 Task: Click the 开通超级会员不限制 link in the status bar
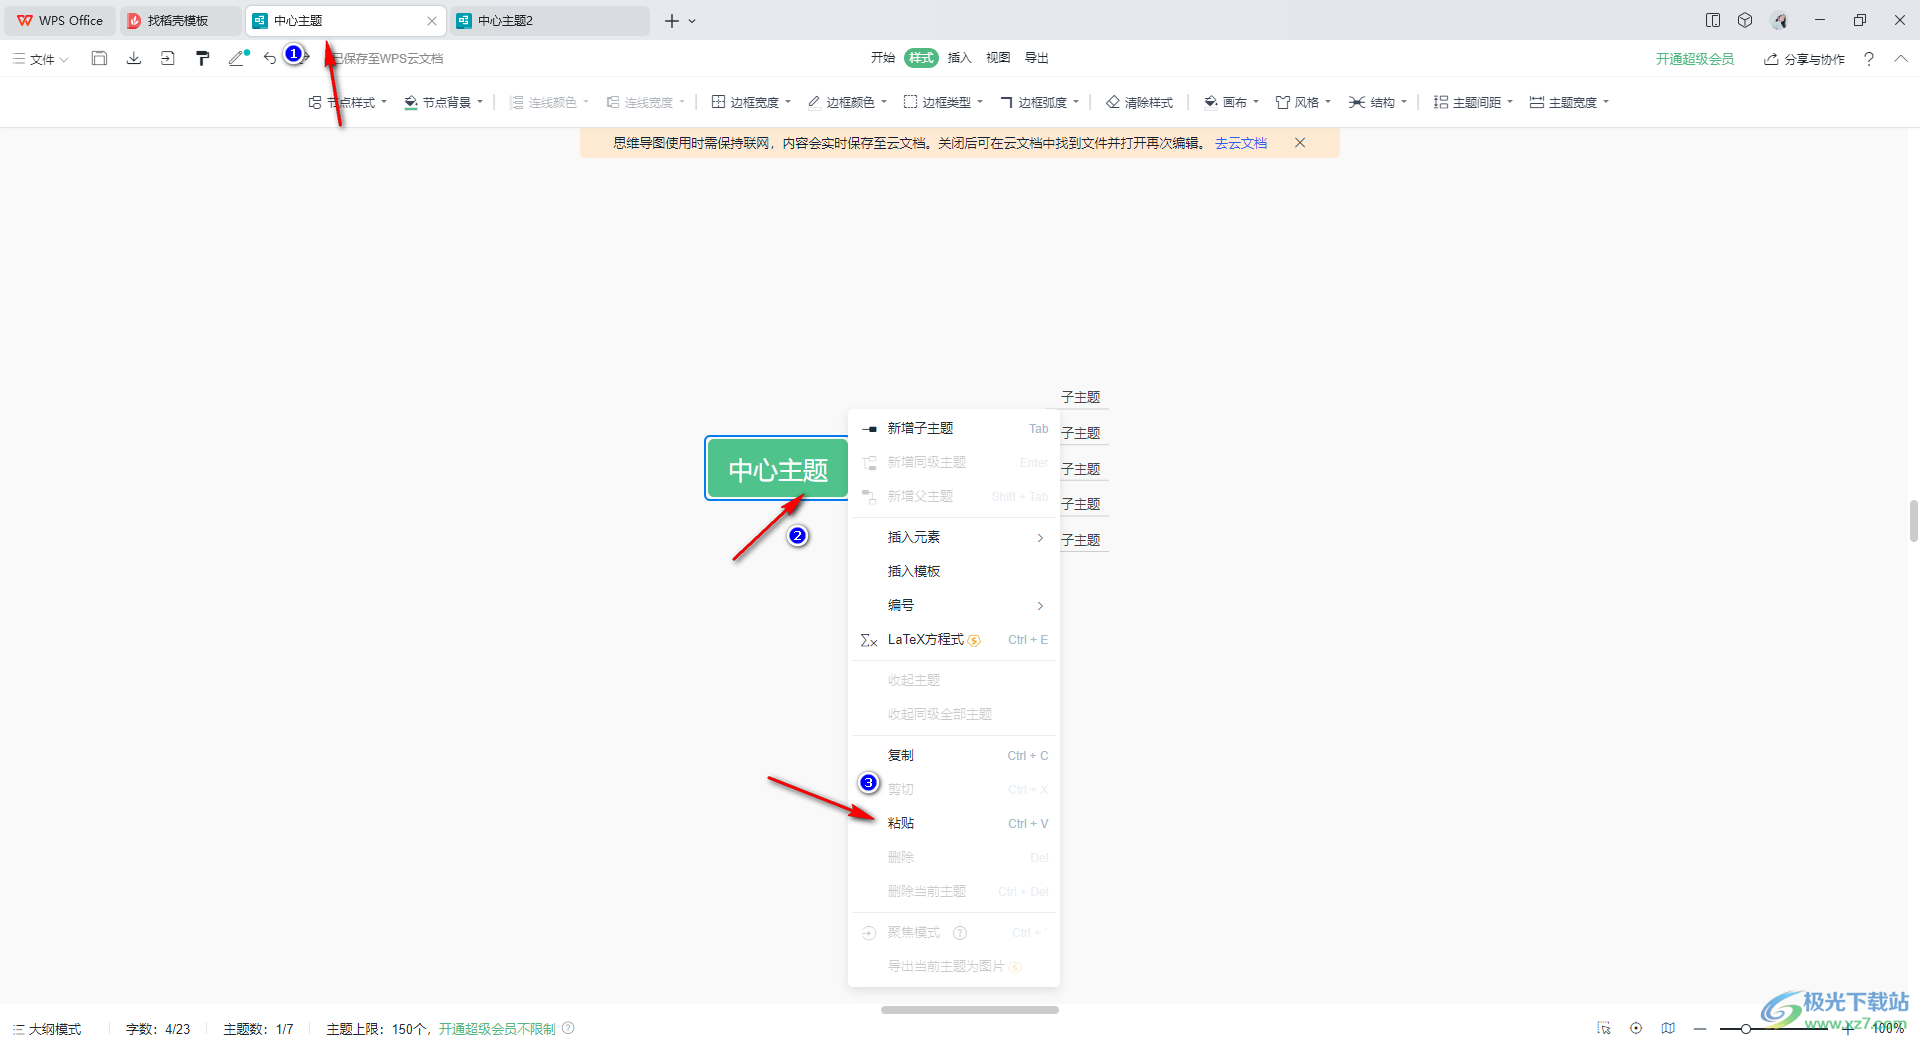tap(497, 1029)
